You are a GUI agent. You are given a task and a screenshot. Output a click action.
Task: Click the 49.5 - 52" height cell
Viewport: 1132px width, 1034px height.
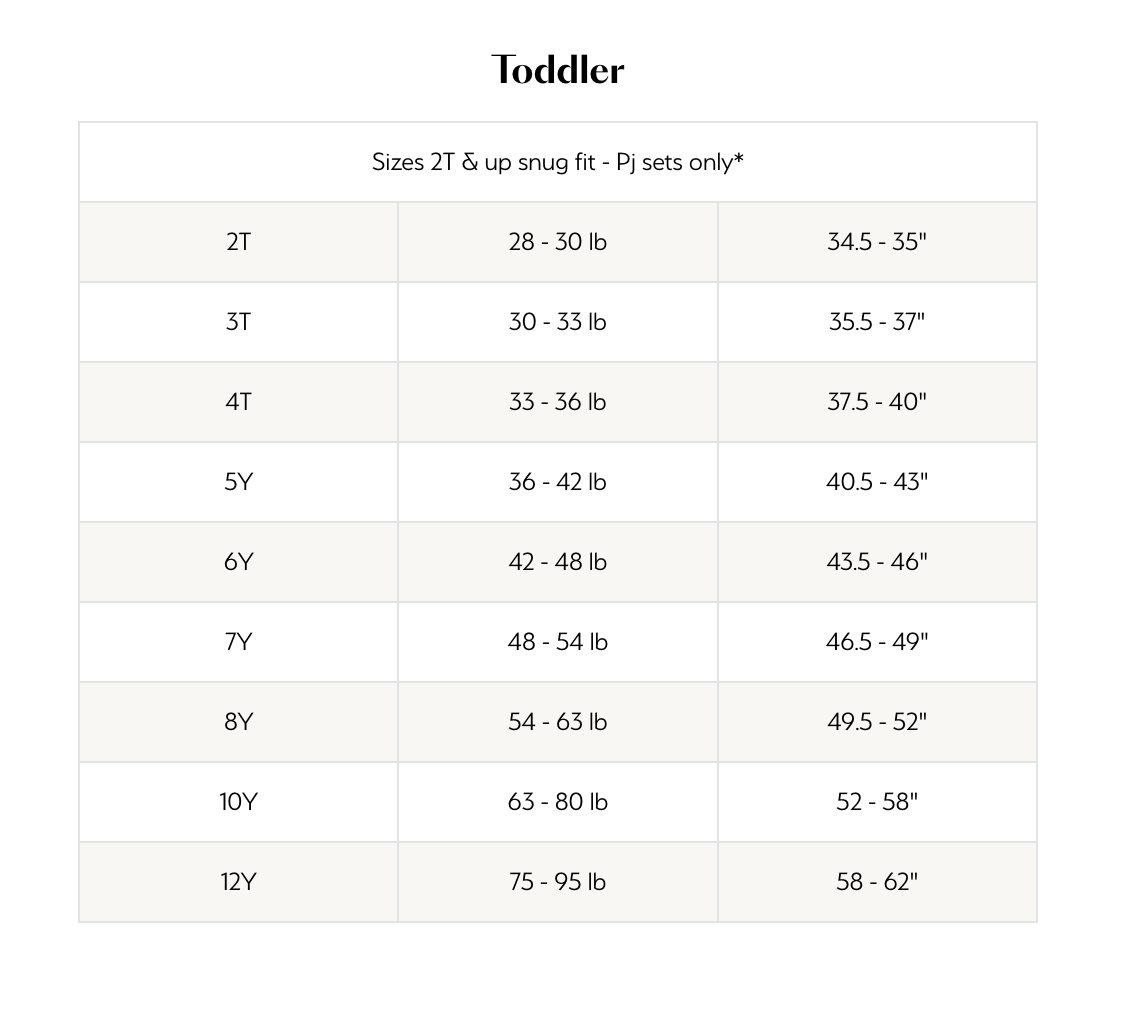pos(877,722)
